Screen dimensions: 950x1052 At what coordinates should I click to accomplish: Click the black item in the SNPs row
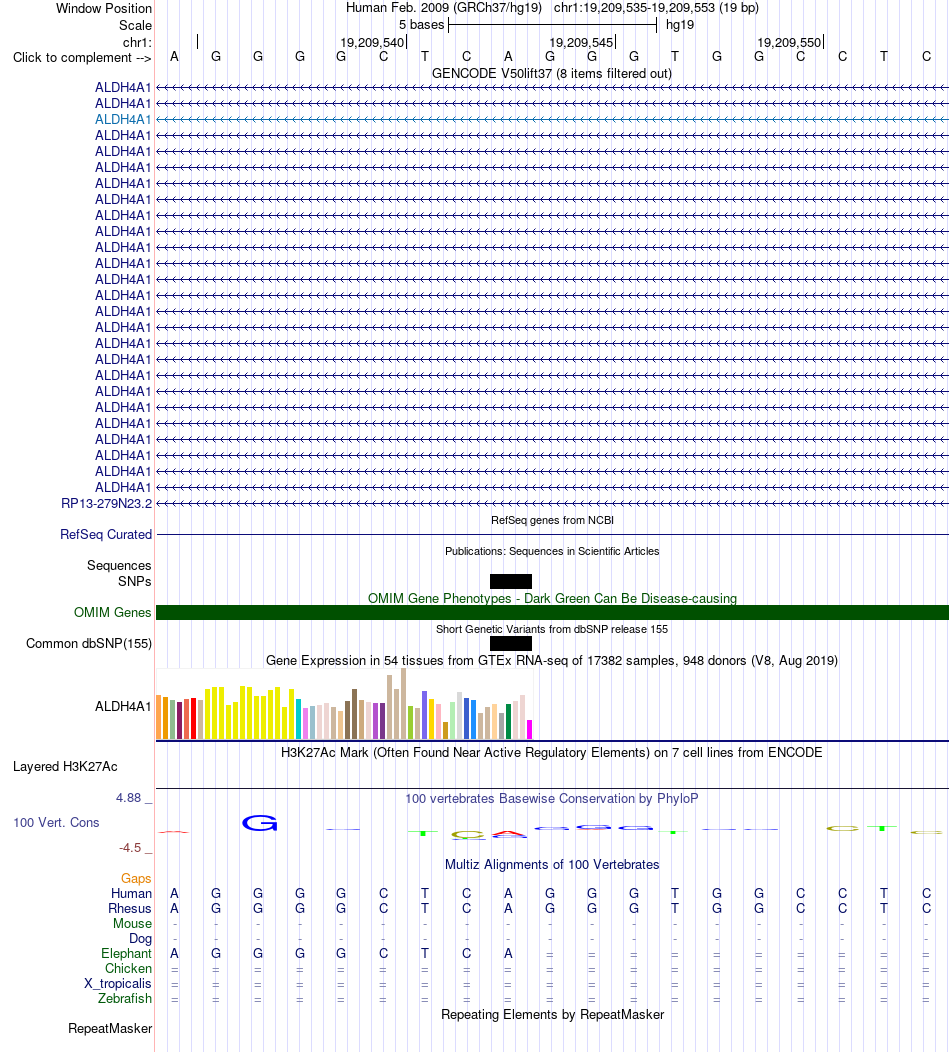511,582
